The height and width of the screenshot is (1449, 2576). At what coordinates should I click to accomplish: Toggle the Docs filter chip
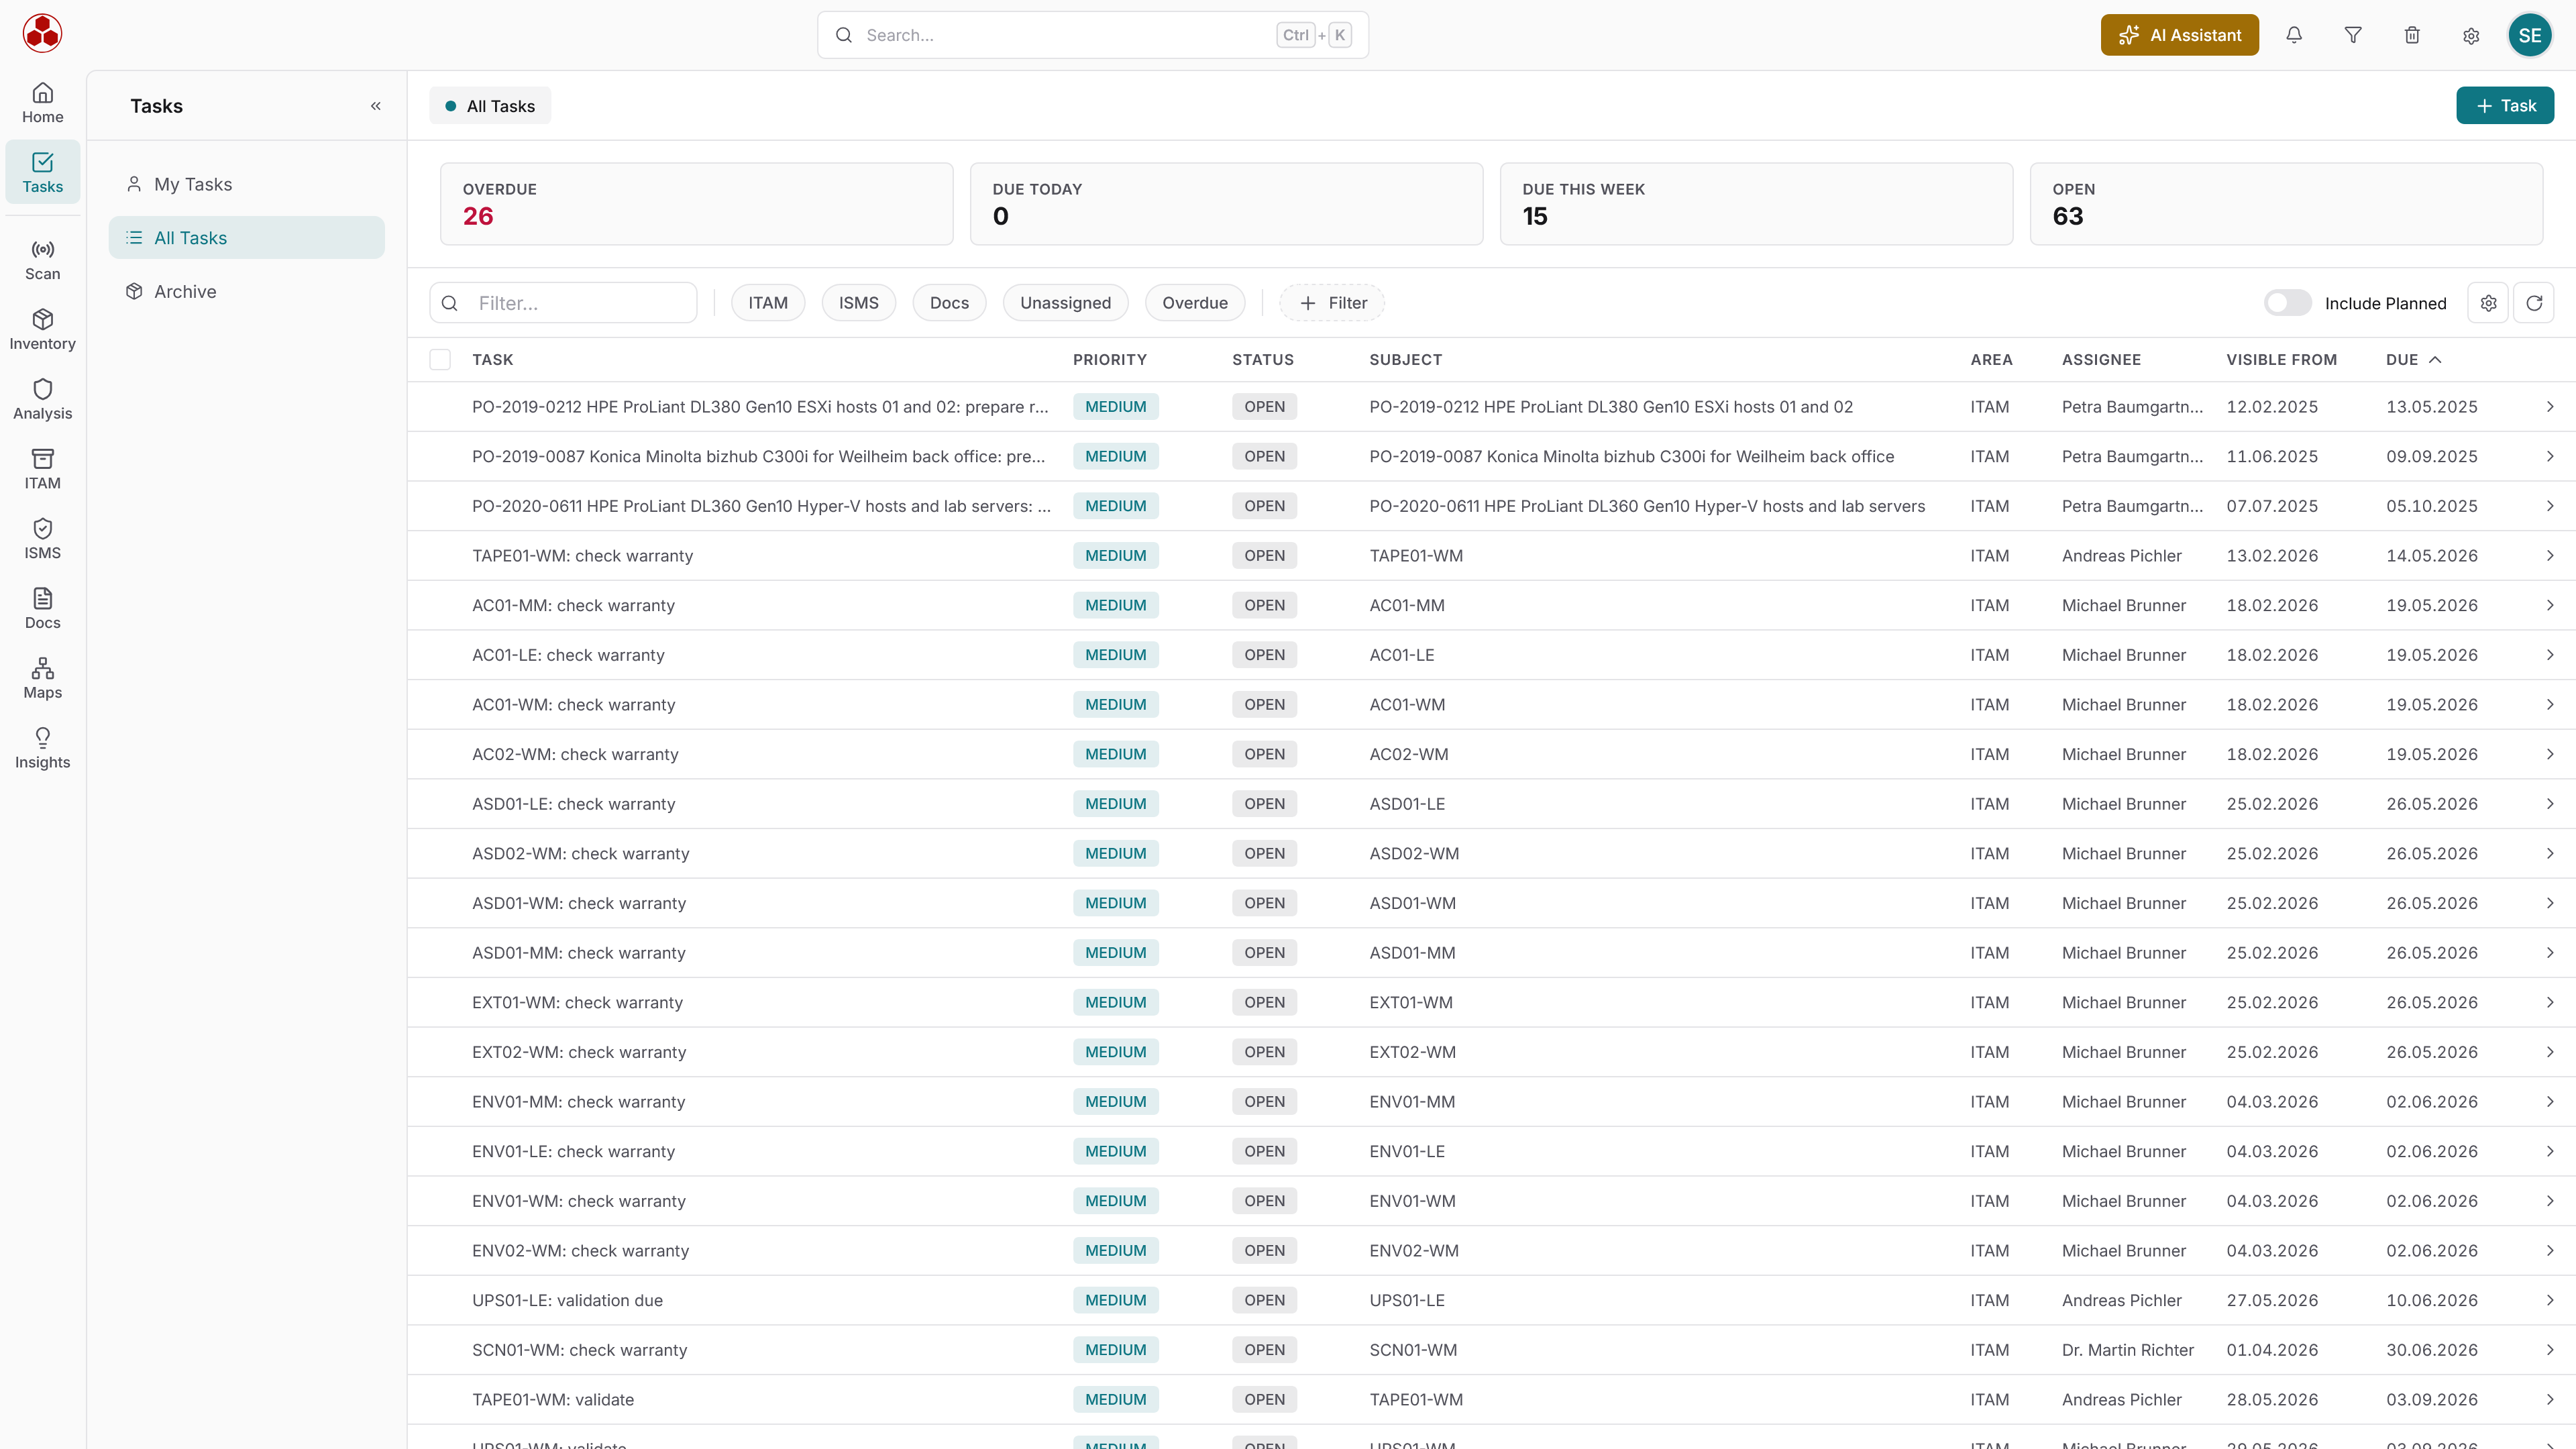(949, 303)
